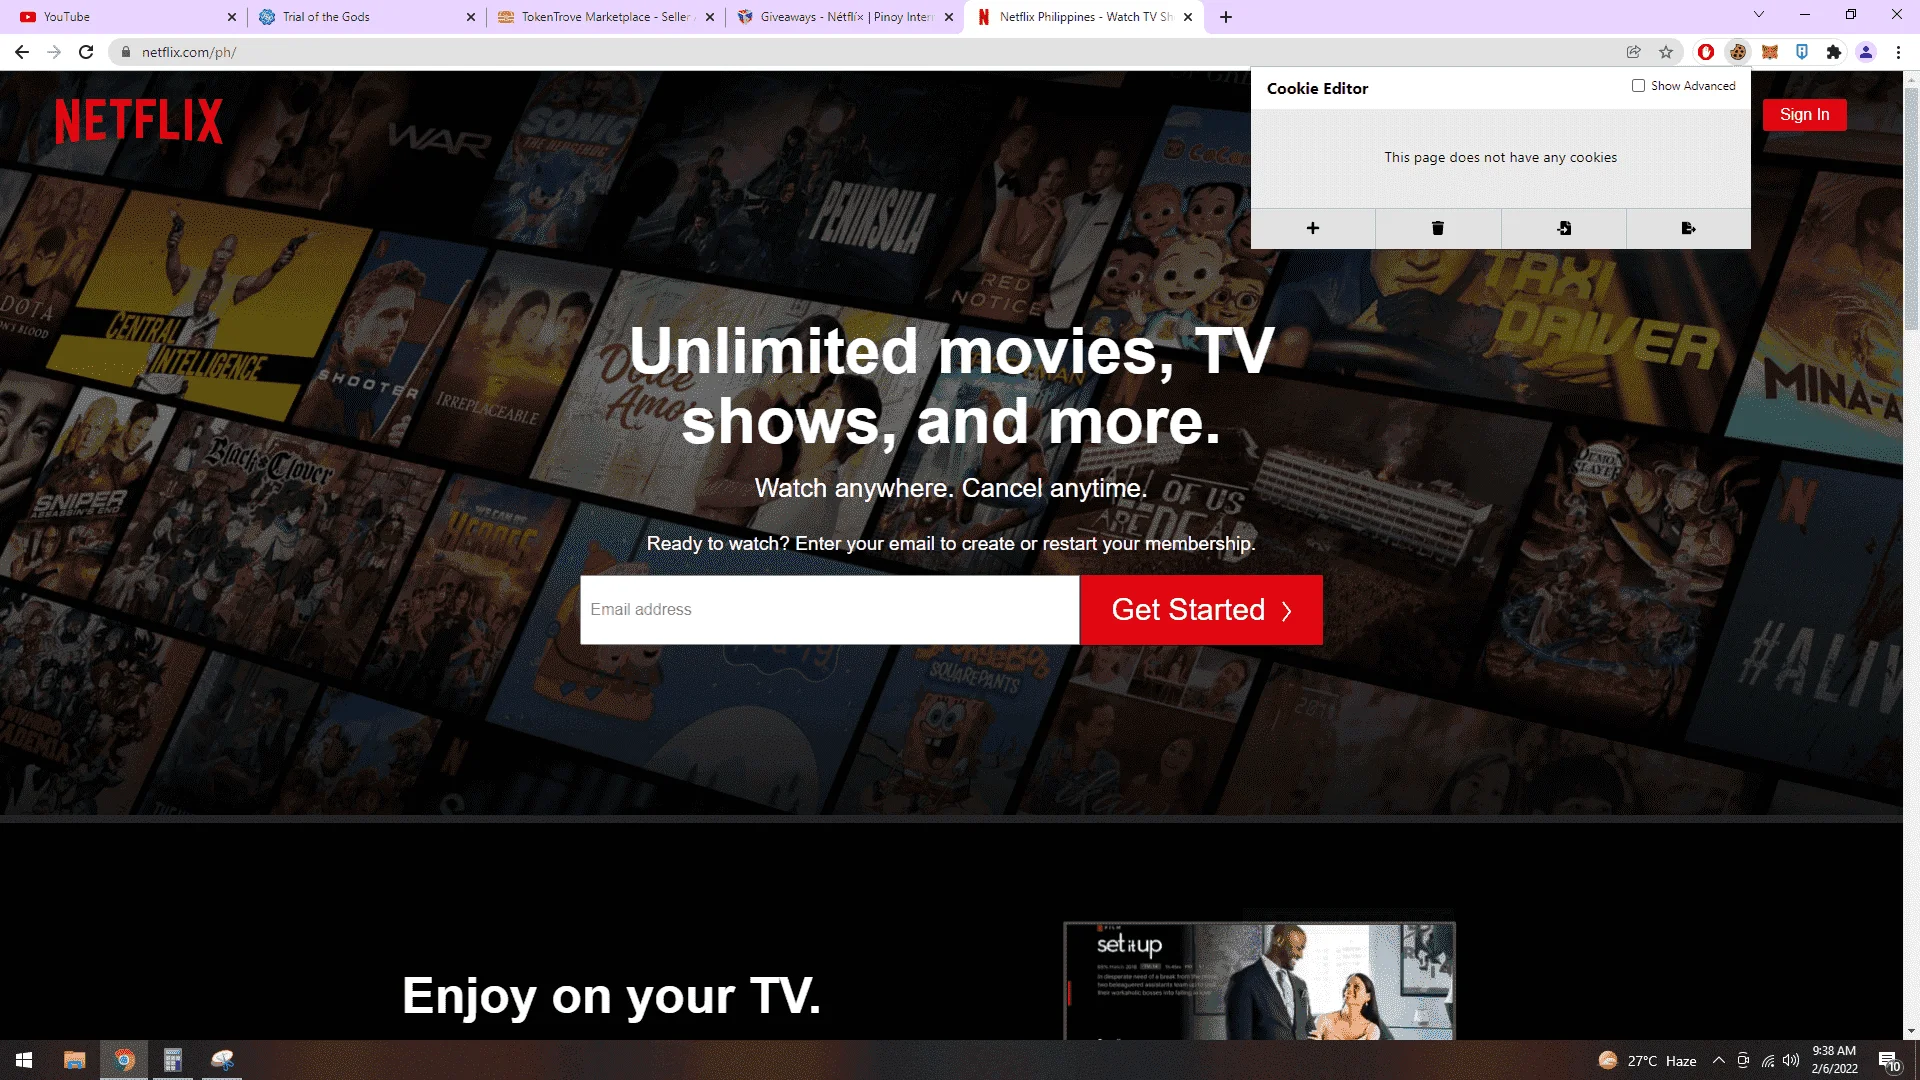The width and height of the screenshot is (1920, 1080).
Task: Switch to the TokenTrove Marketplace tab
Action: point(605,17)
